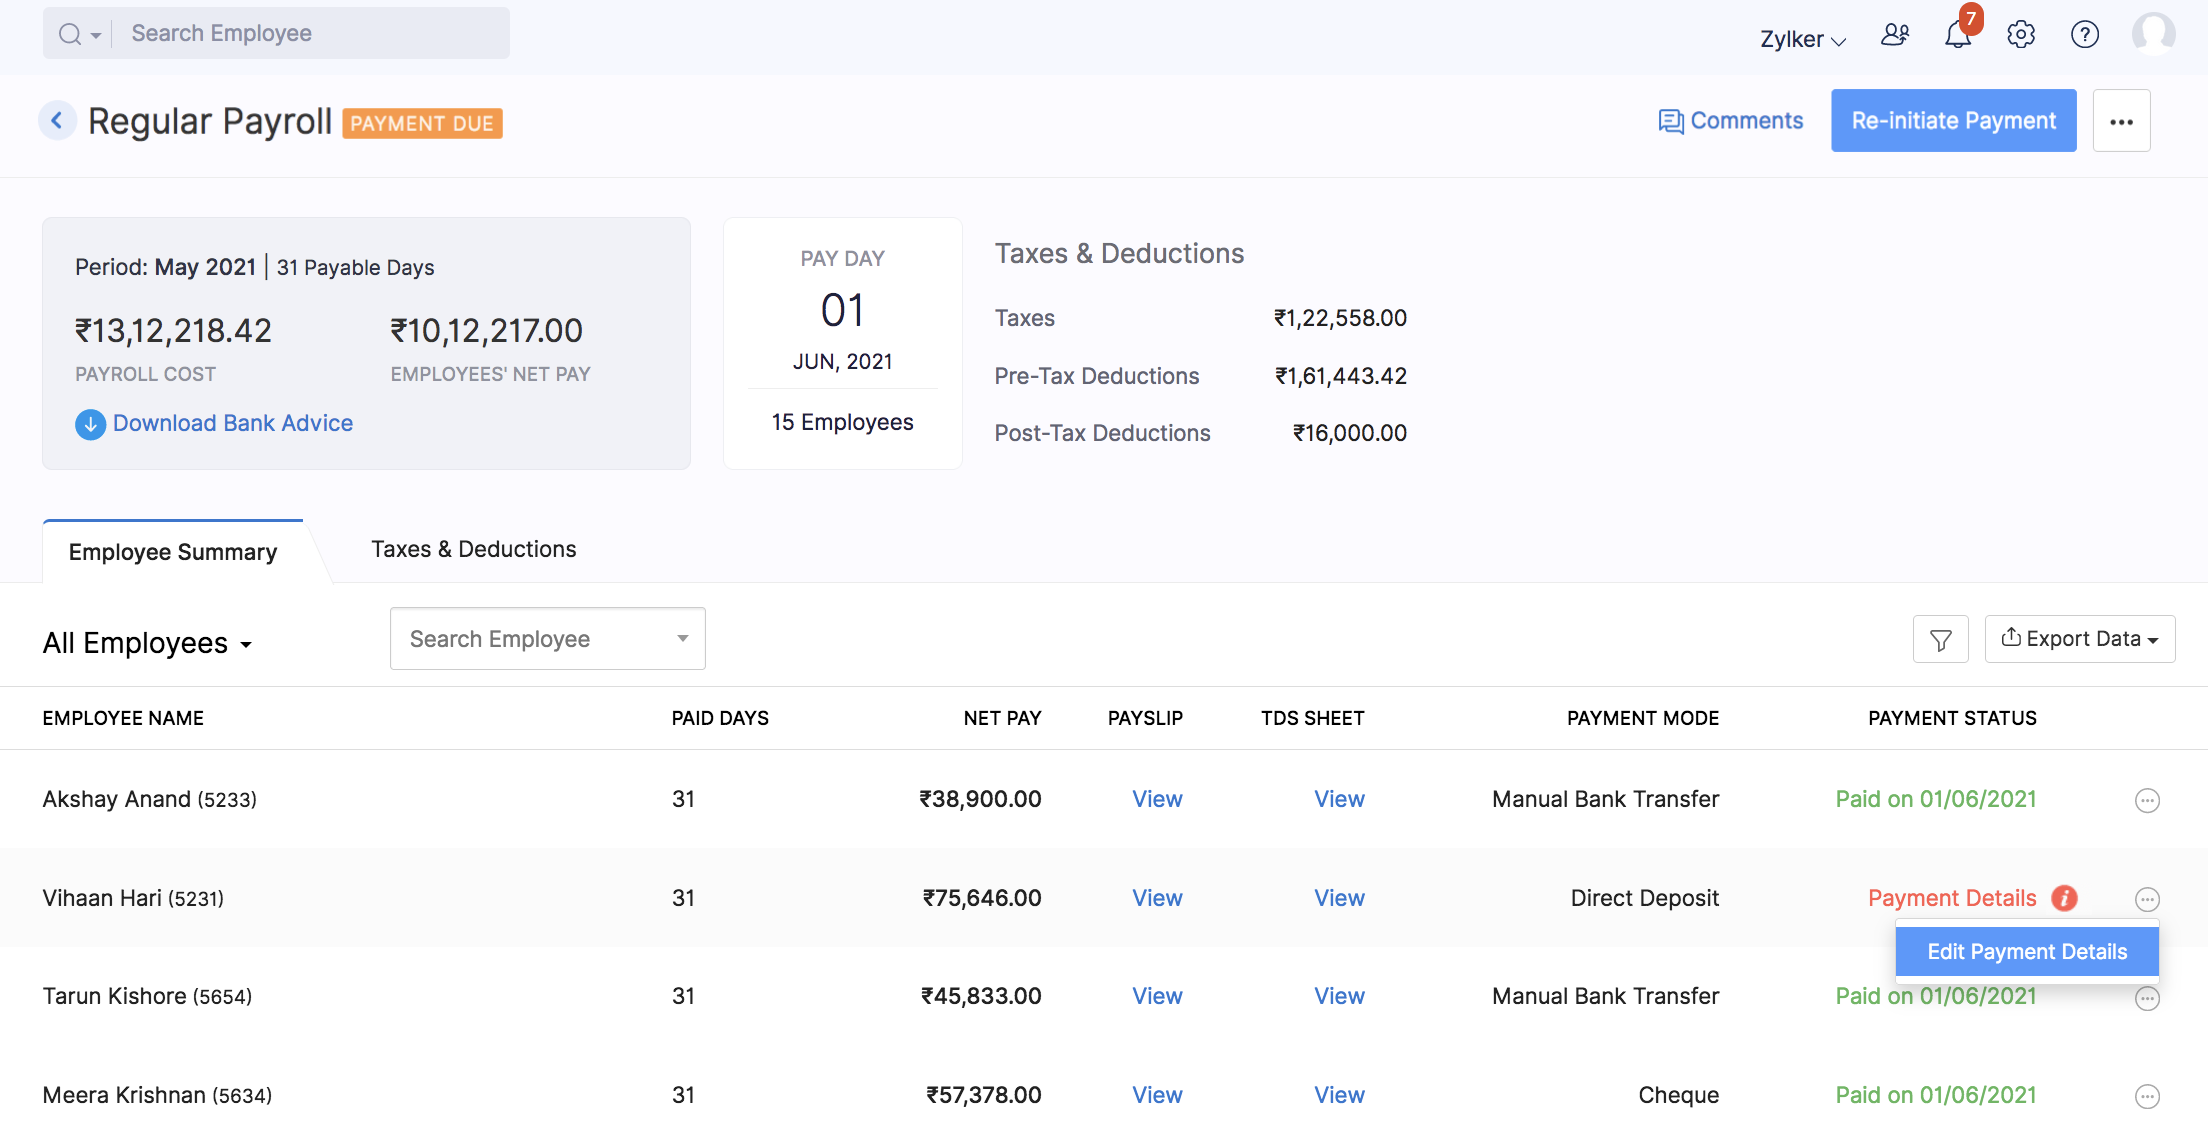This screenshot has width=2208, height=1140.
Task: Open more options icon for Akshay Anand
Action: tap(2147, 800)
